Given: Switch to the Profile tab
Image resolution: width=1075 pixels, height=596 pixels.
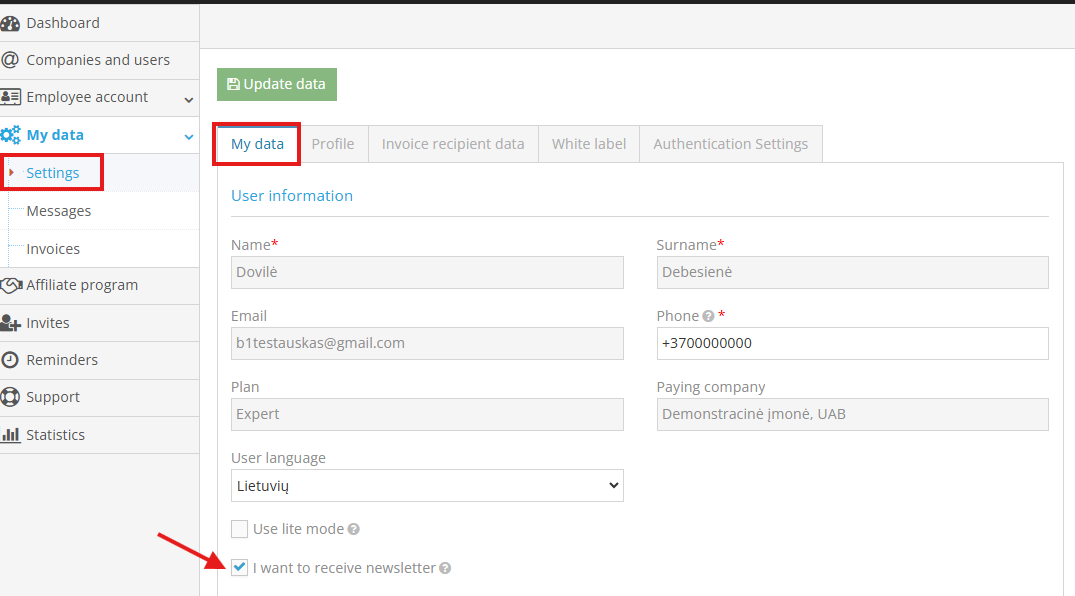Looking at the screenshot, I should (x=333, y=143).
